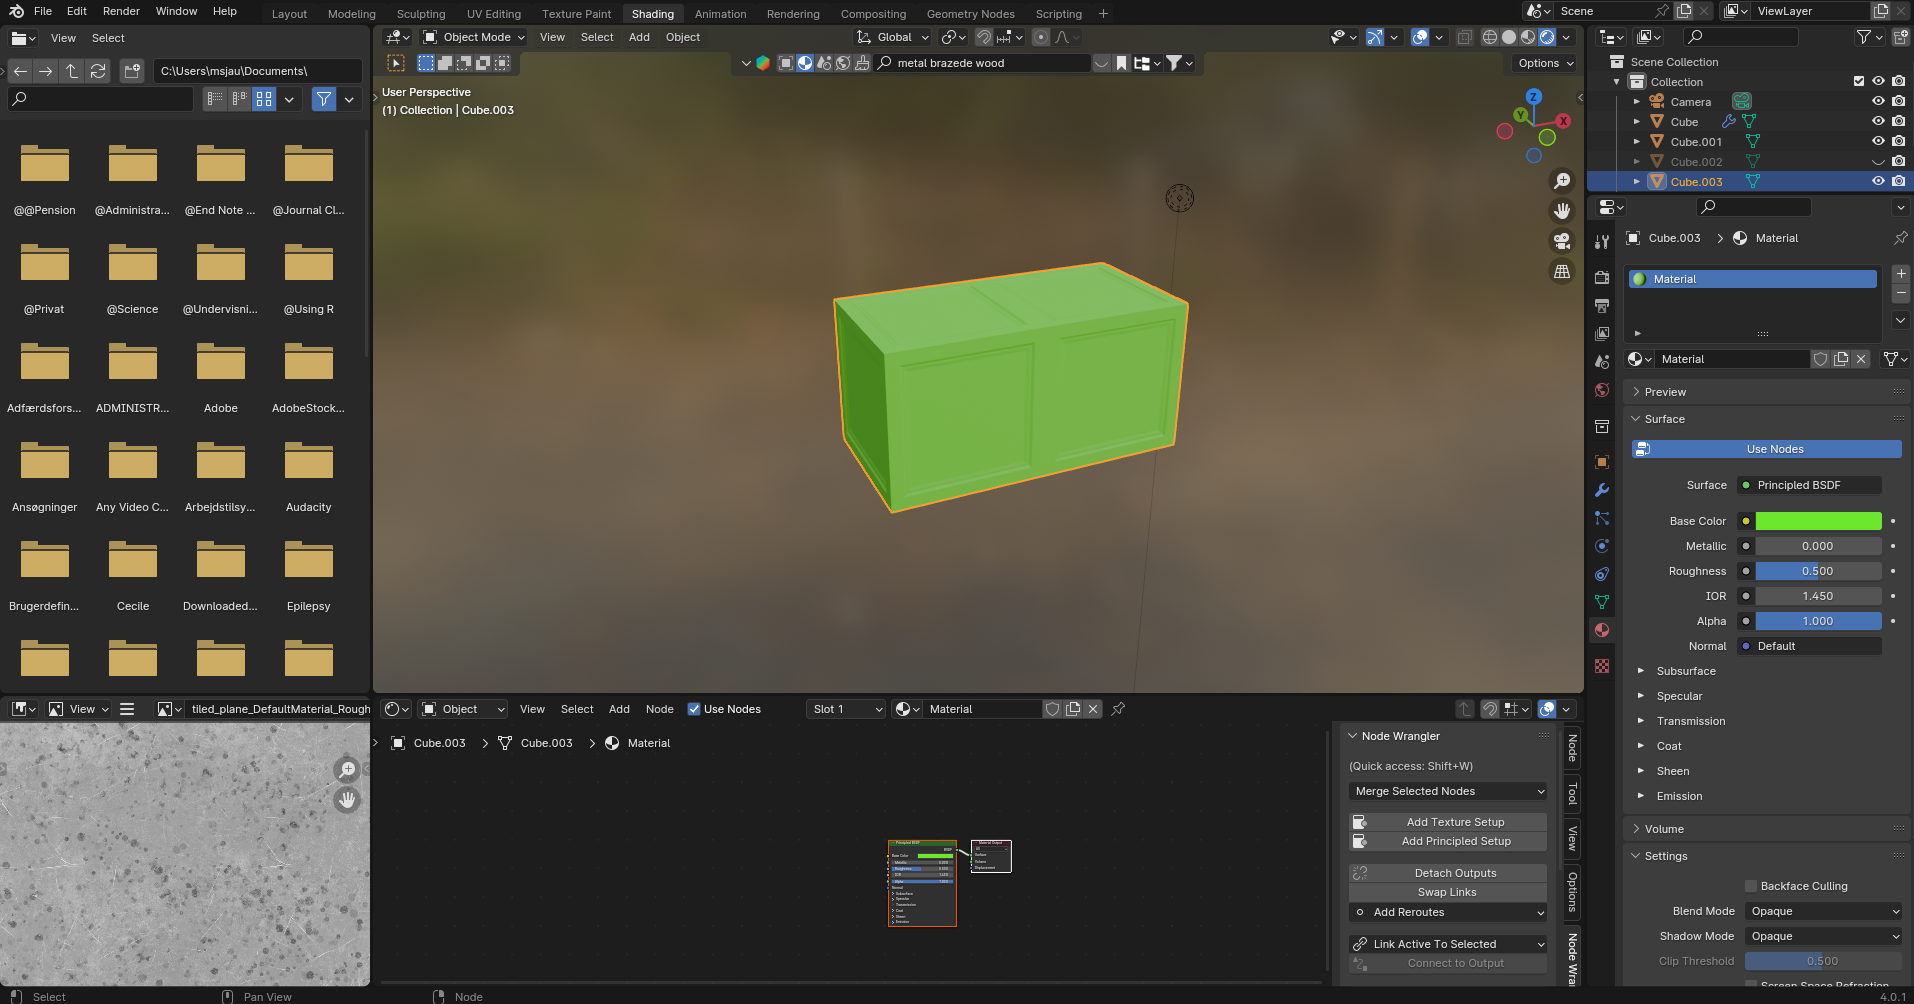Remove the selected material slot

pyautogui.click(x=1901, y=293)
